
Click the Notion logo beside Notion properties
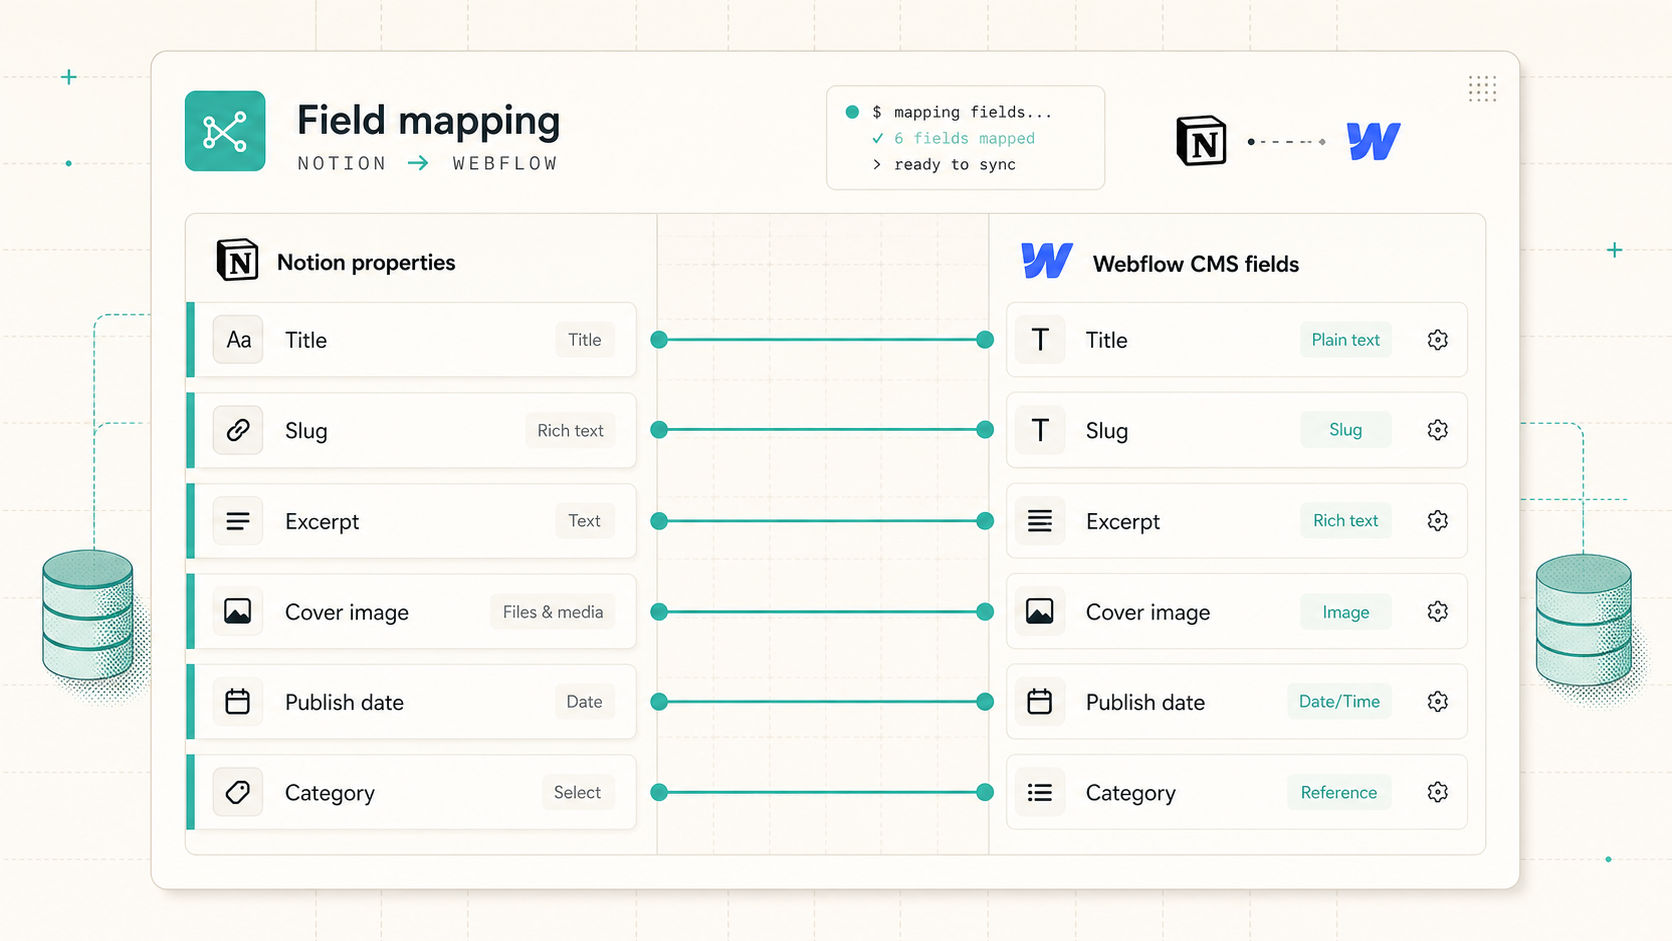[238, 261]
